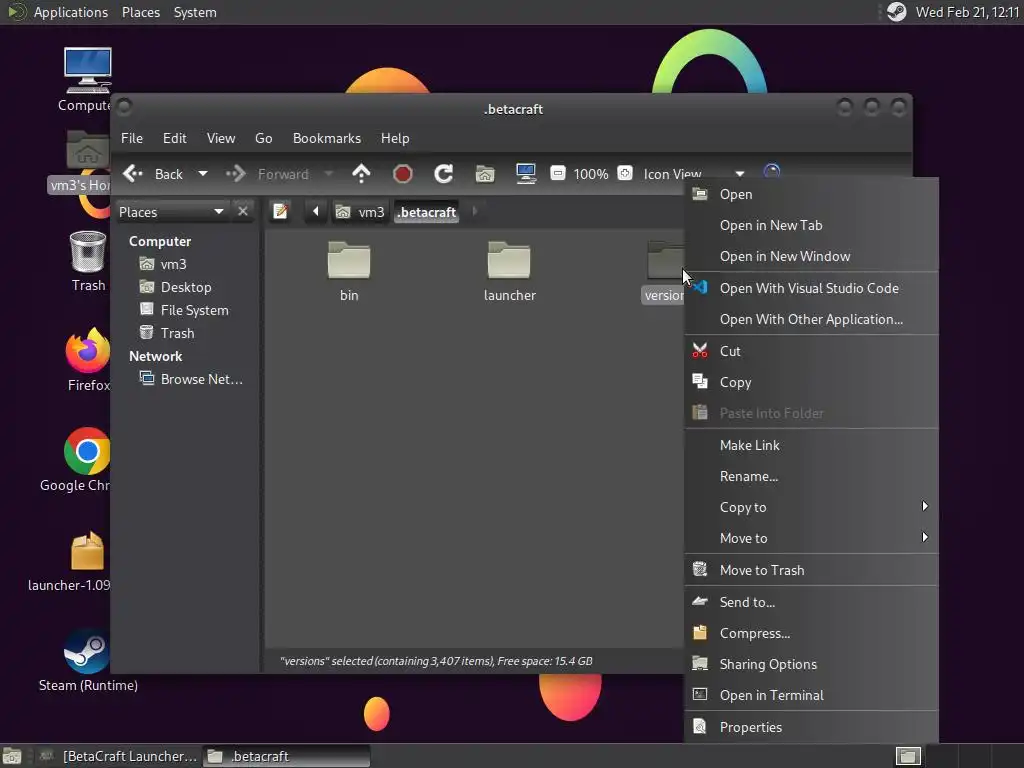This screenshot has height=768, width=1024.
Task: Toggle the location edit pencil icon
Action: point(281,212)
